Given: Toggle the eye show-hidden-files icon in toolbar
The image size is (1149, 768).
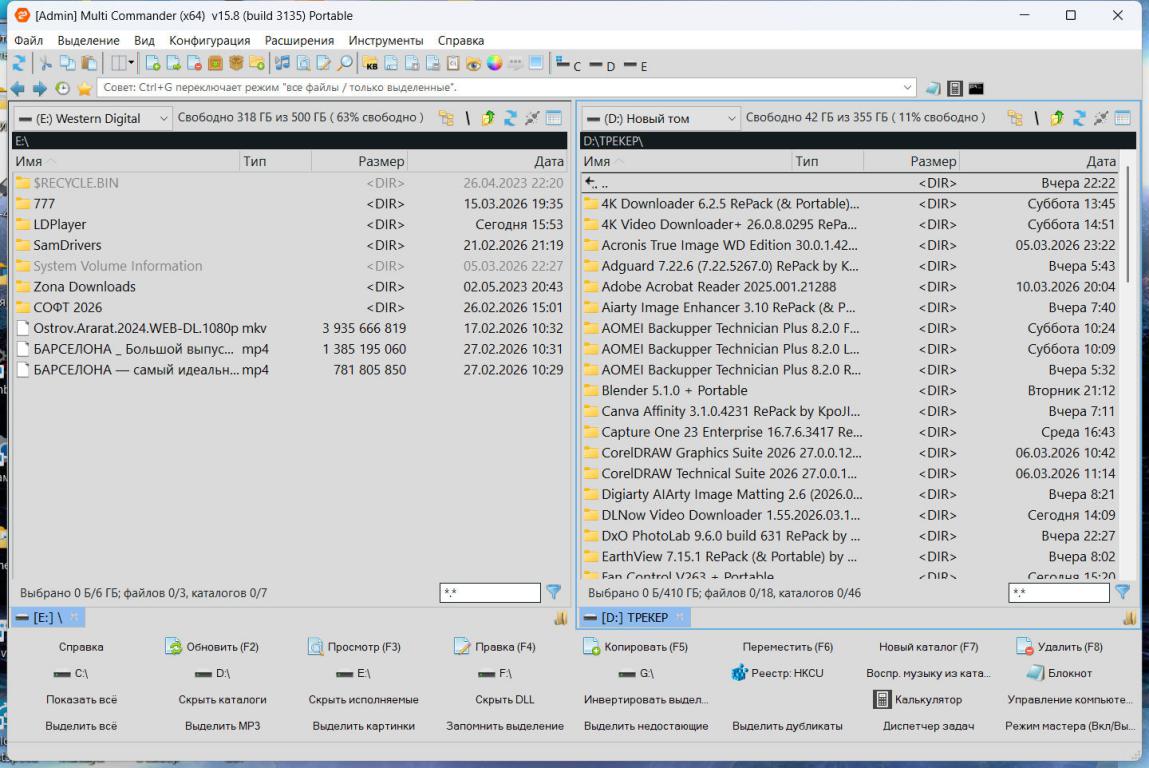Looking at the screenshot, I should (x=474, y=63).
